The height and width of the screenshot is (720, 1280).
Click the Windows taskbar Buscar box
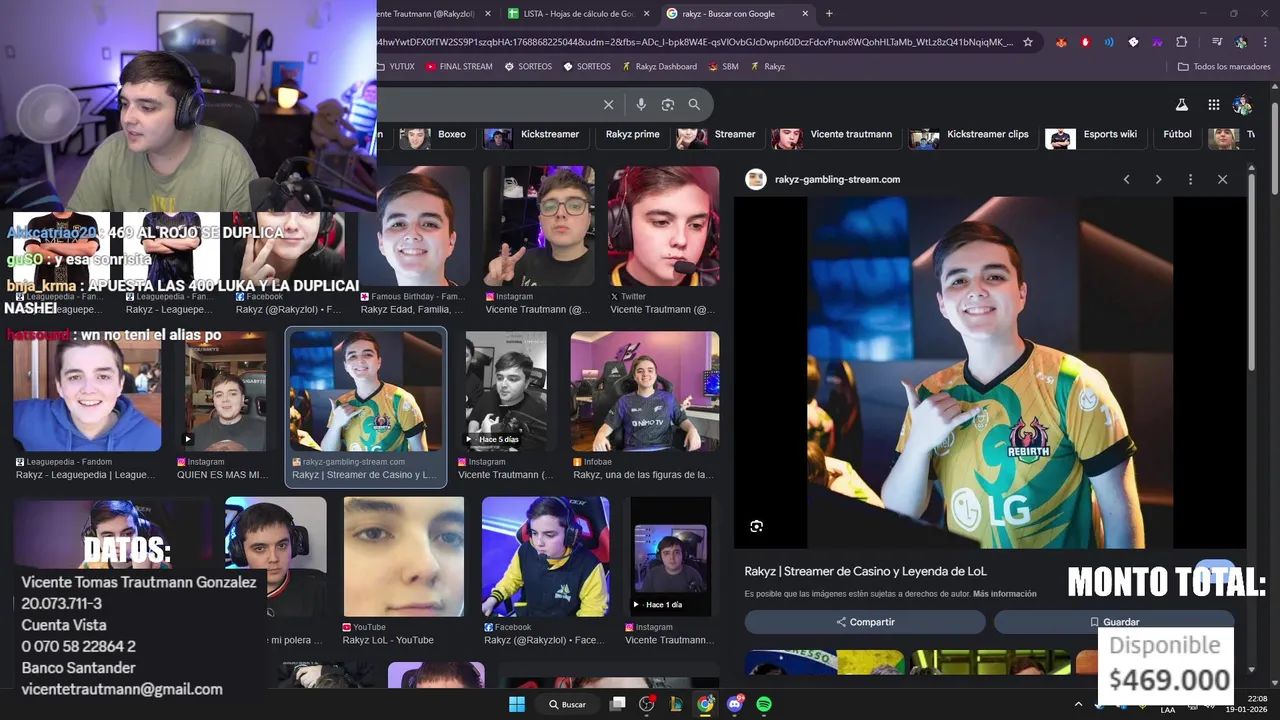567,704
